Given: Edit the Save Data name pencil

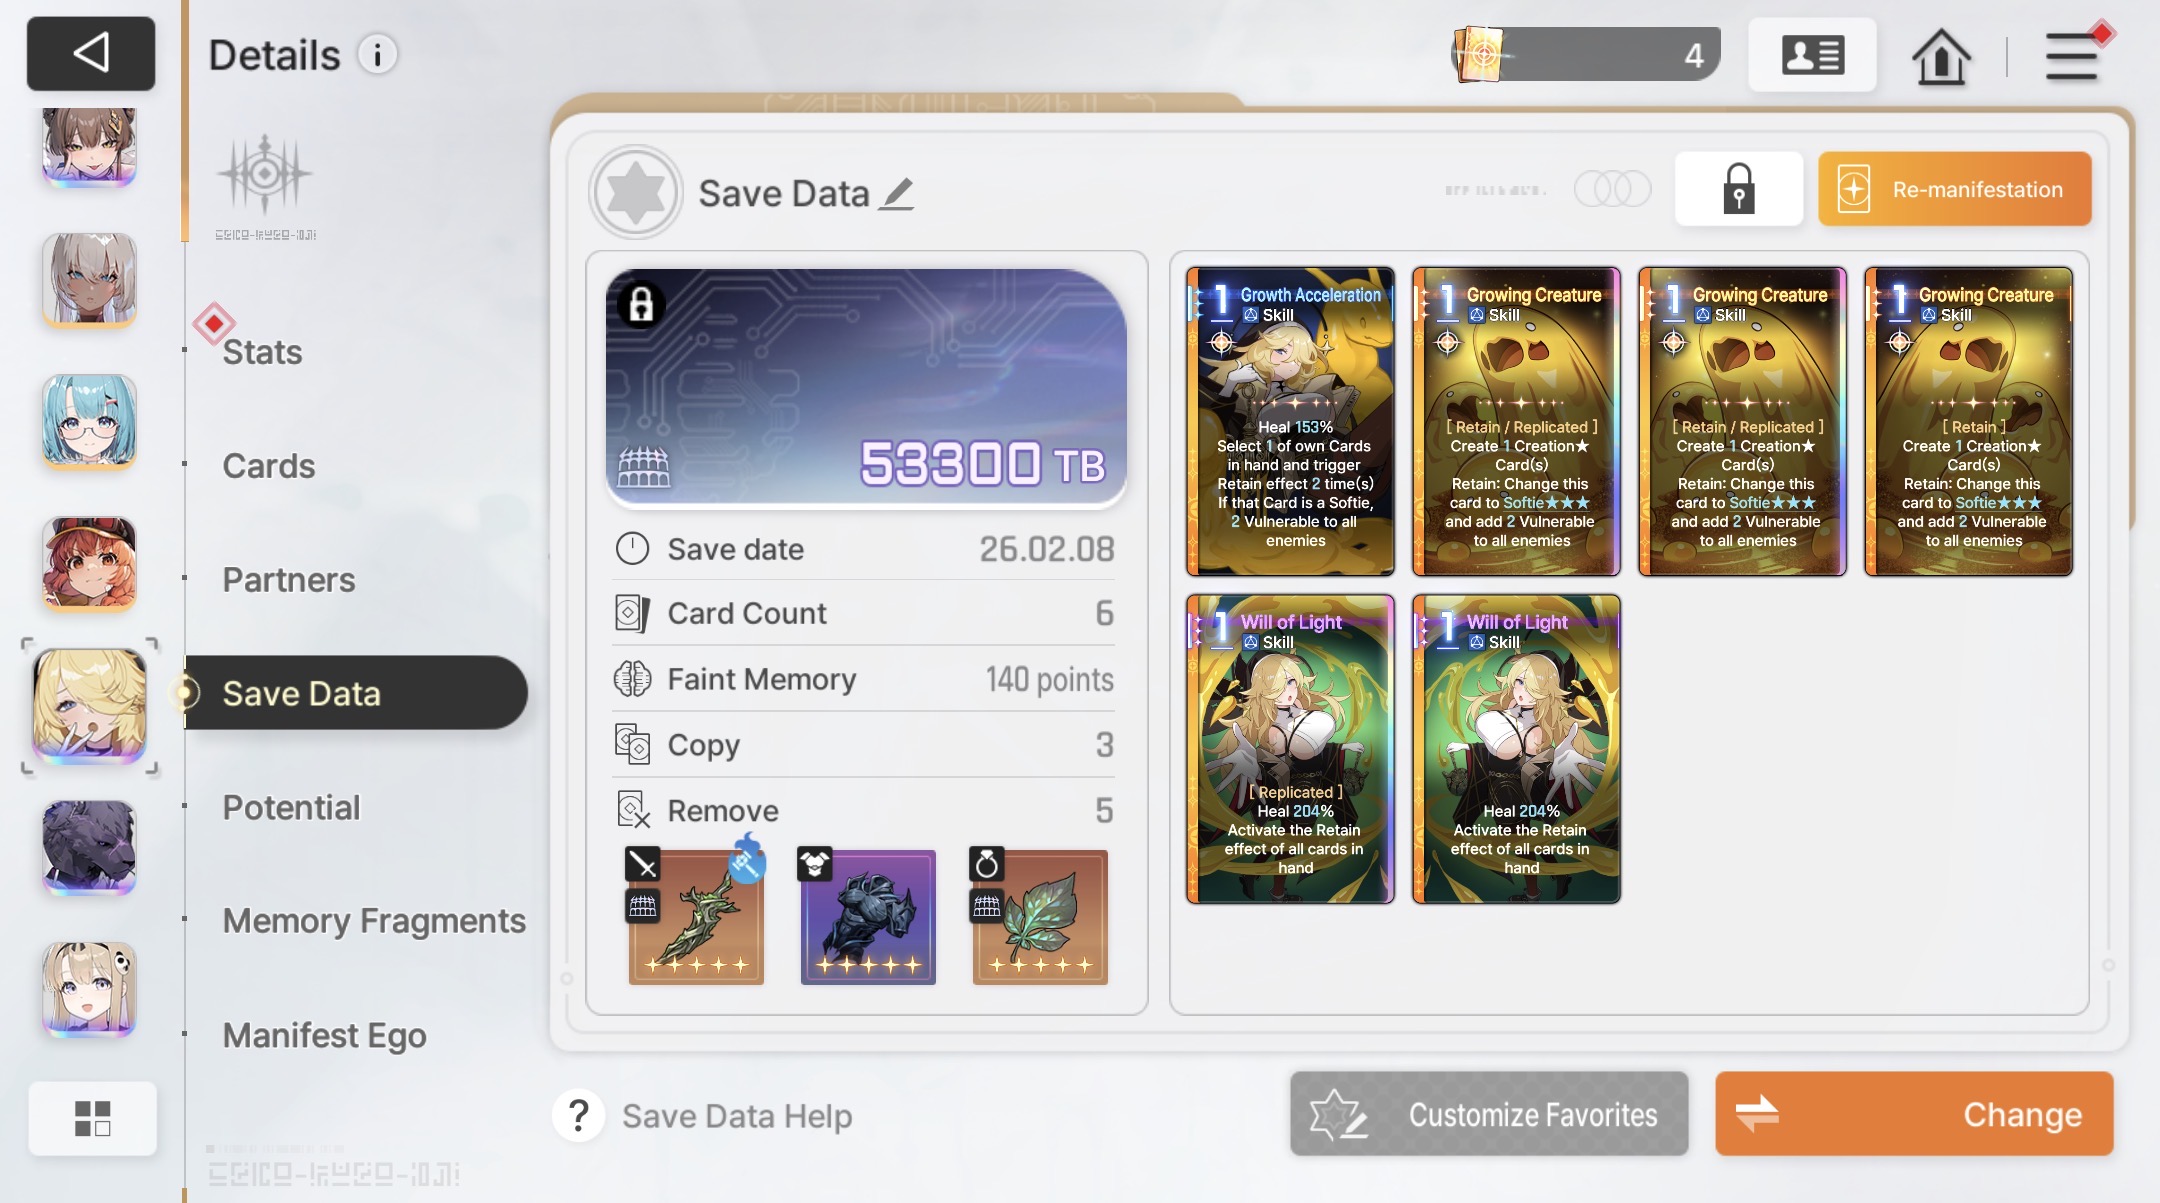Looking at the screenshot, I should pos(897,193).
